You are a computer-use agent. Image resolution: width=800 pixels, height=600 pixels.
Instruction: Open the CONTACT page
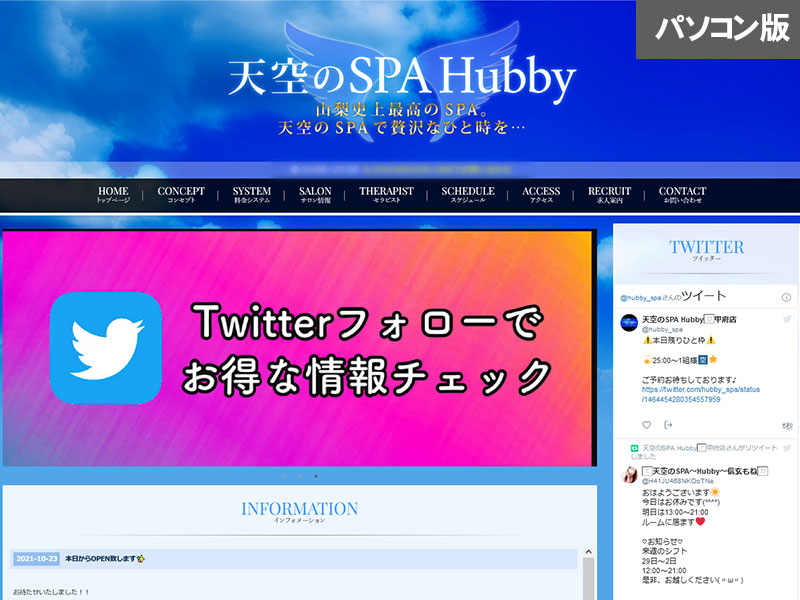682,195
